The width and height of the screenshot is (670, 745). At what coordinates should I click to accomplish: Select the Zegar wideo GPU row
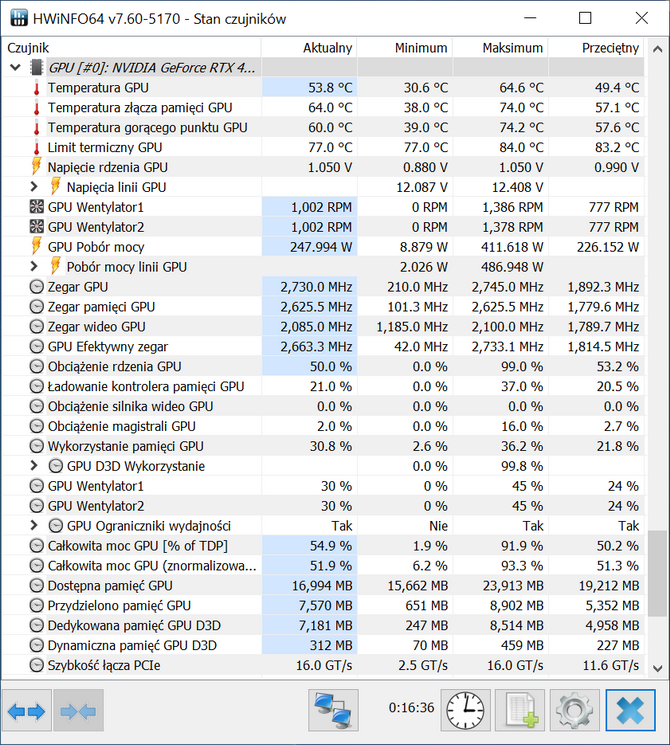pyautogui.click(x=323, y=327)
